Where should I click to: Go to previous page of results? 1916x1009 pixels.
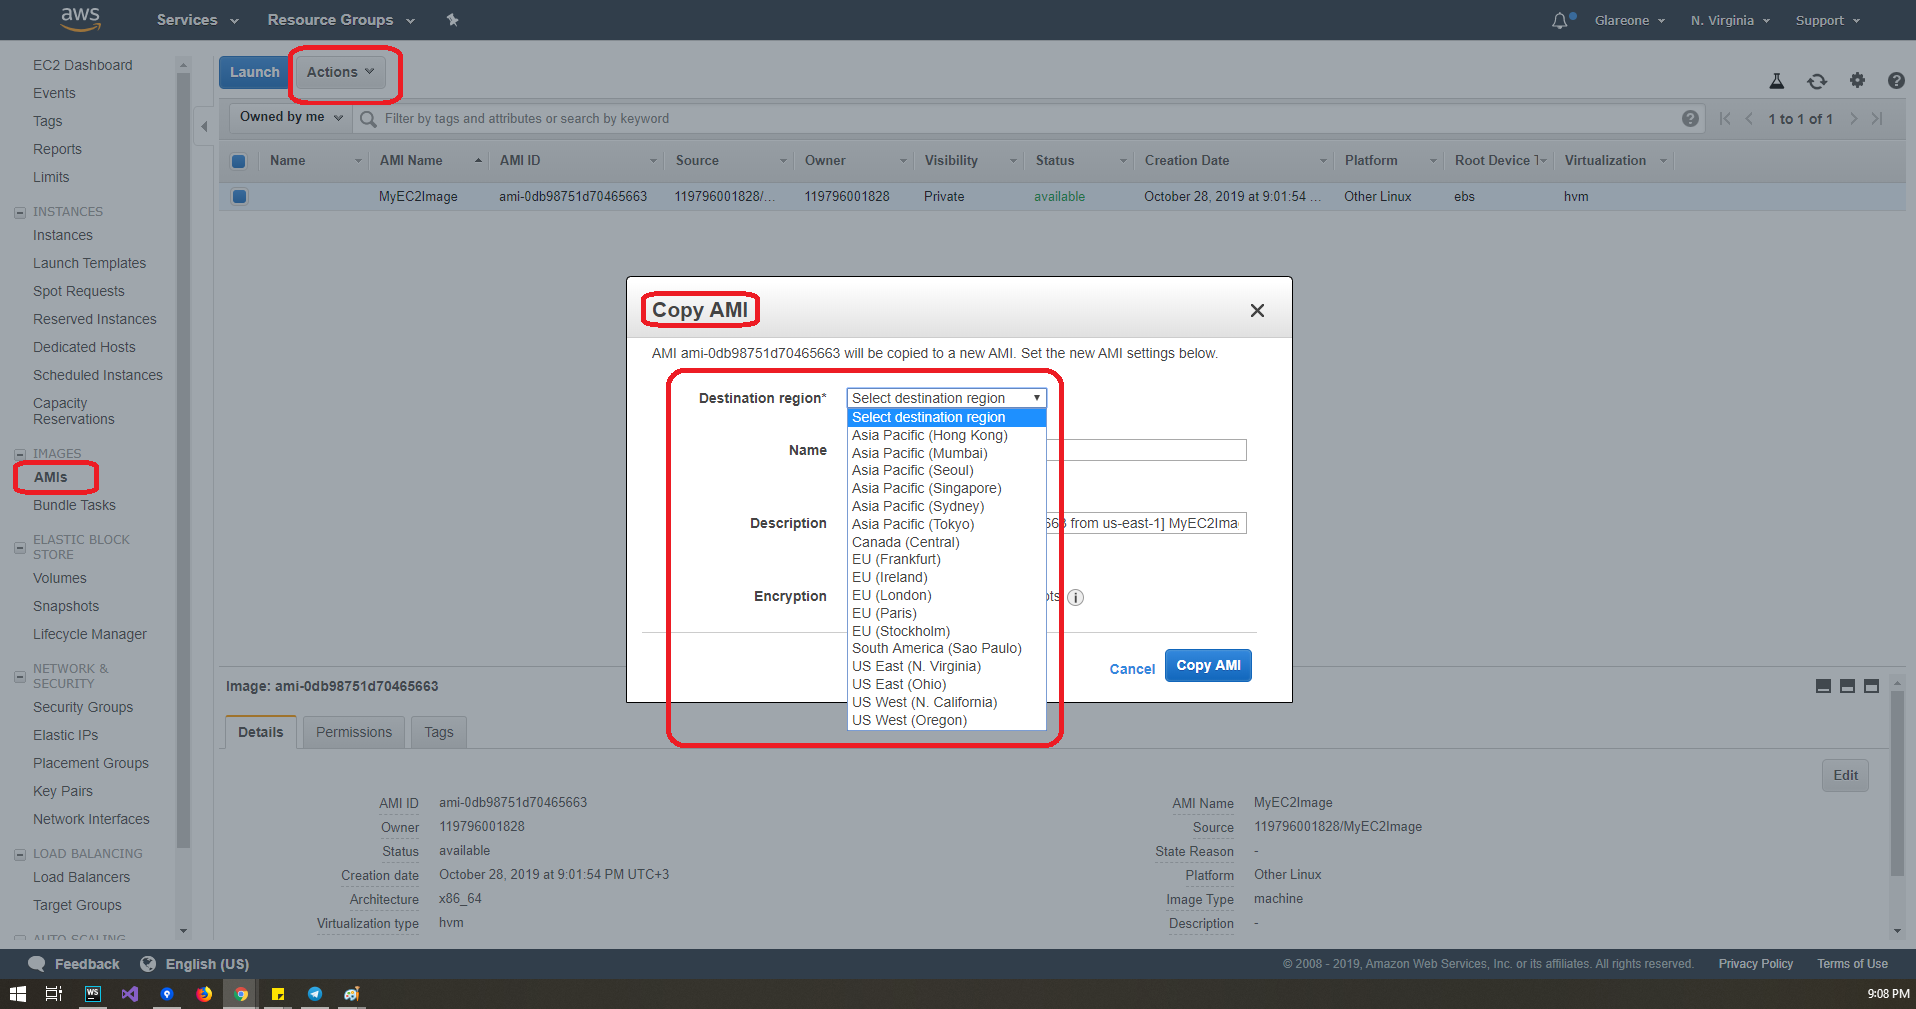1749,118
